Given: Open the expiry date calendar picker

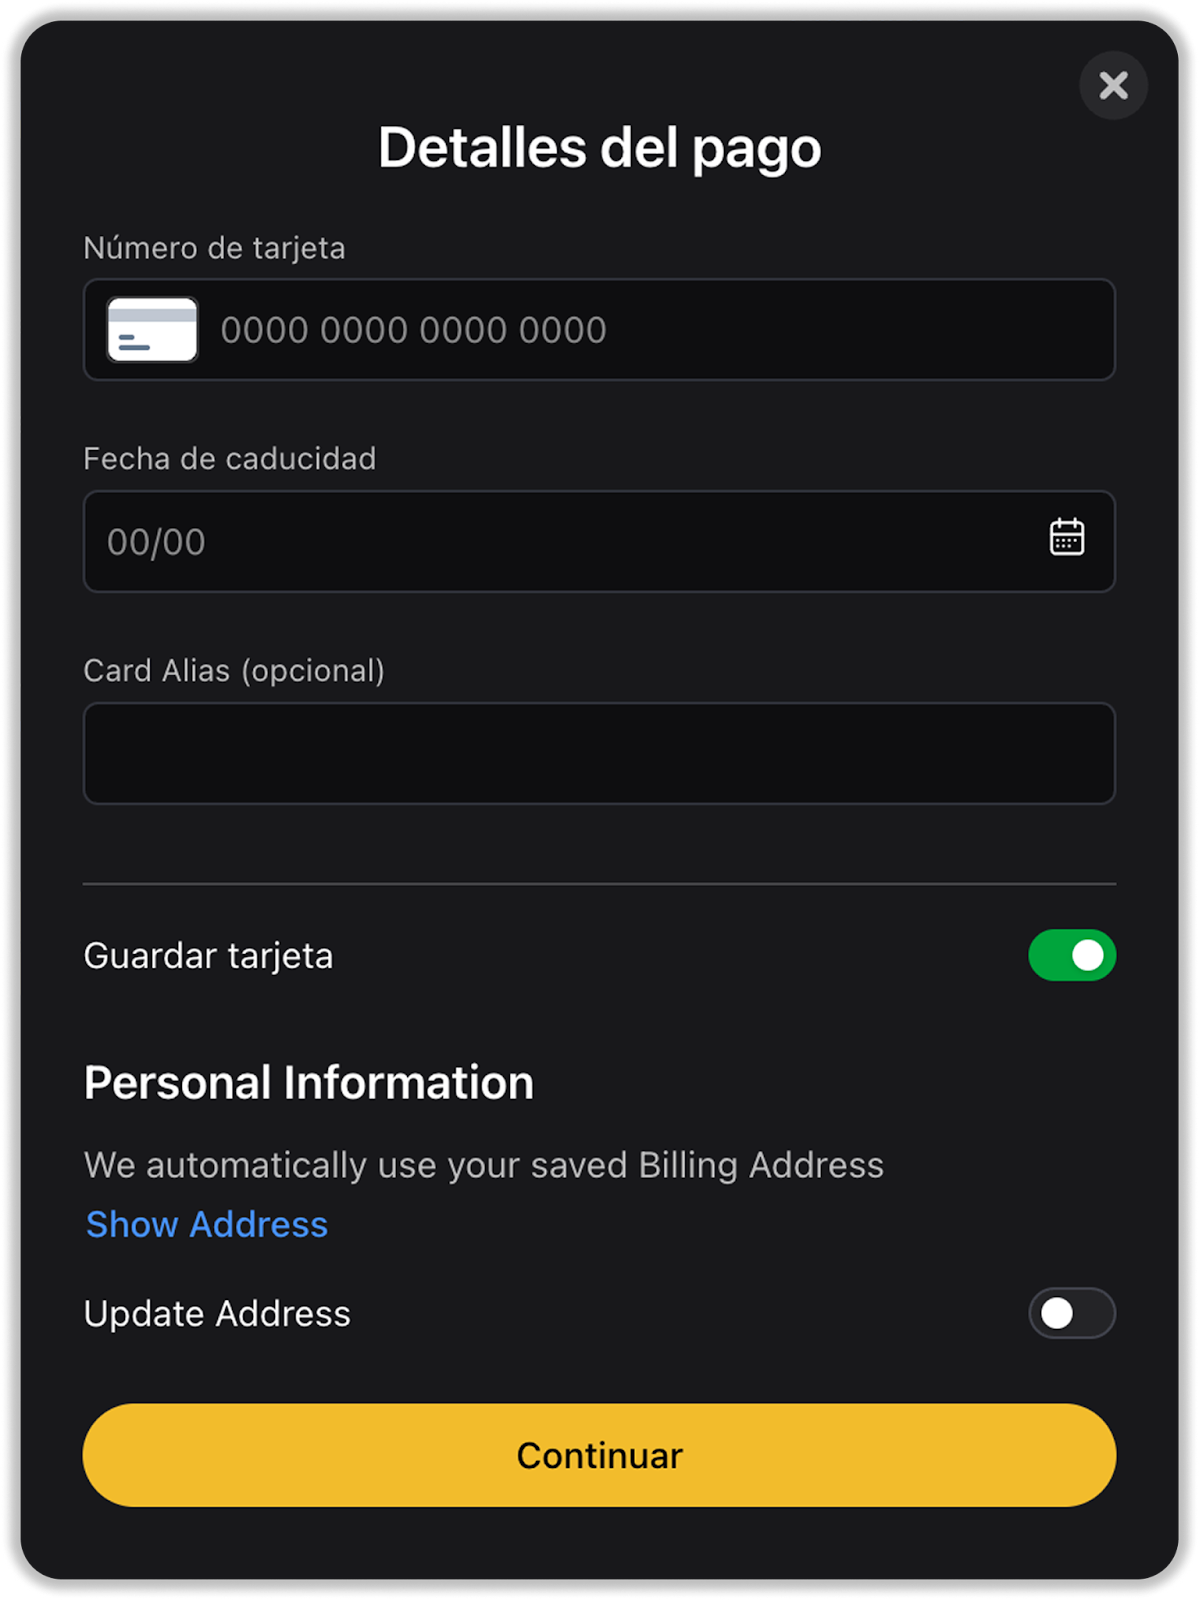Looking at the screenshot, I should coord(1067,537).
